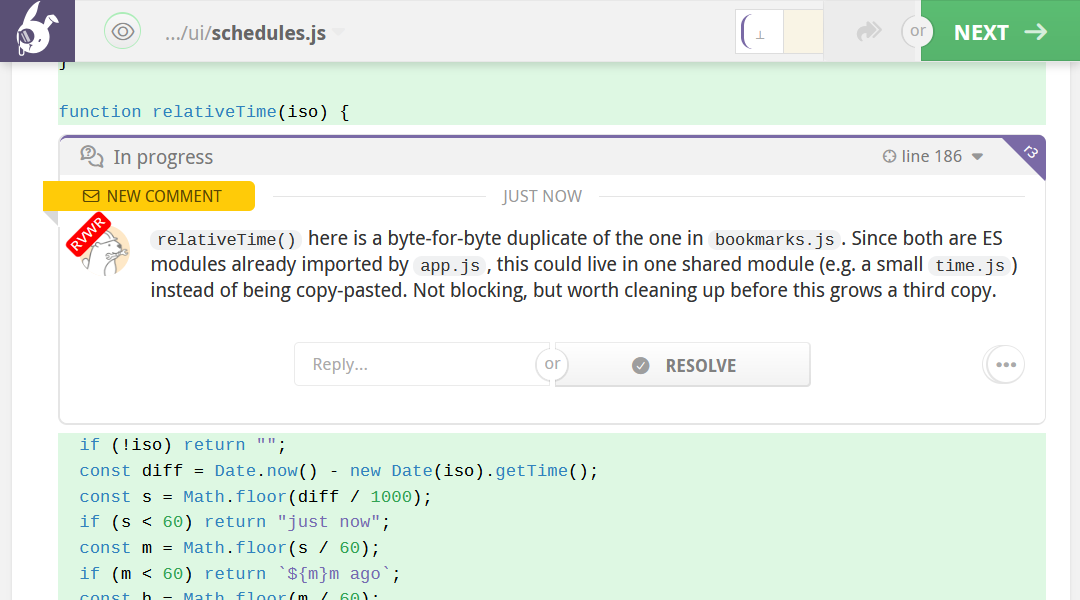Click the function relativeTime(iso) code line
Viewport: 1080px width, 600px height.
click(x=204, y=112)
